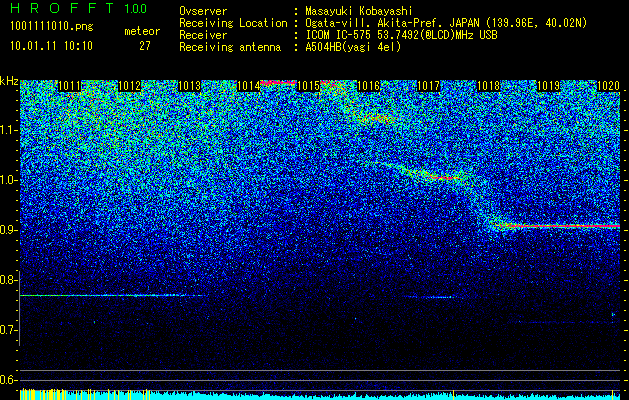Click the ICOM IC-575 receiver text

click(401, 35)
